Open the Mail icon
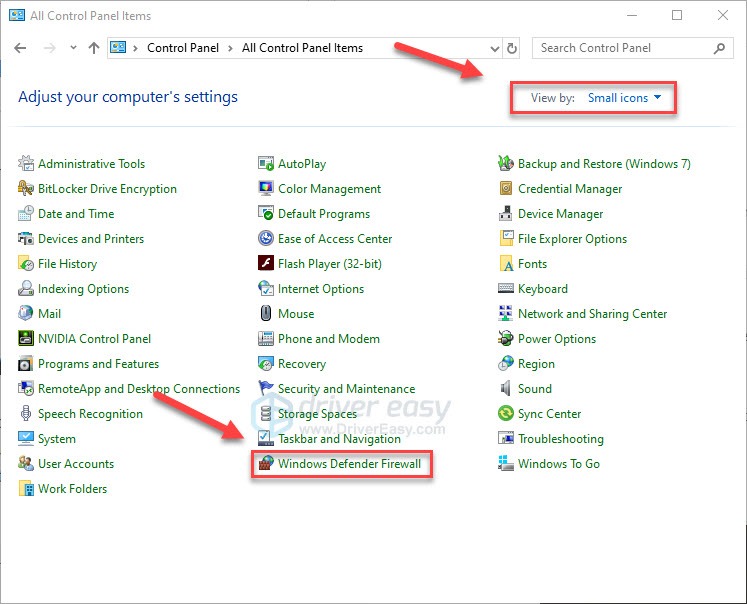The height and width of the screenshot is (604, 747). (26, 313)
